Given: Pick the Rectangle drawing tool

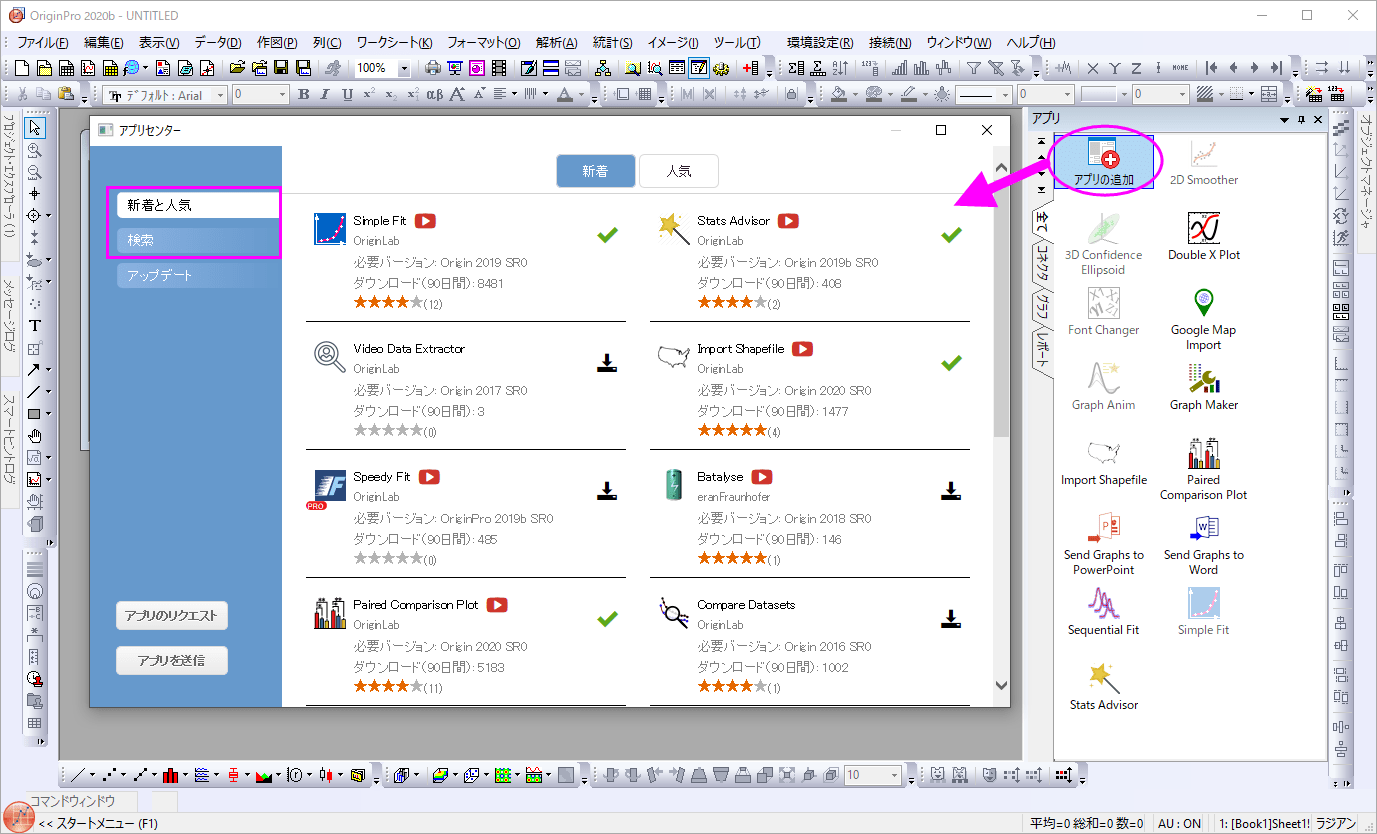Looking at the screenshot, I should pos(34,413).
